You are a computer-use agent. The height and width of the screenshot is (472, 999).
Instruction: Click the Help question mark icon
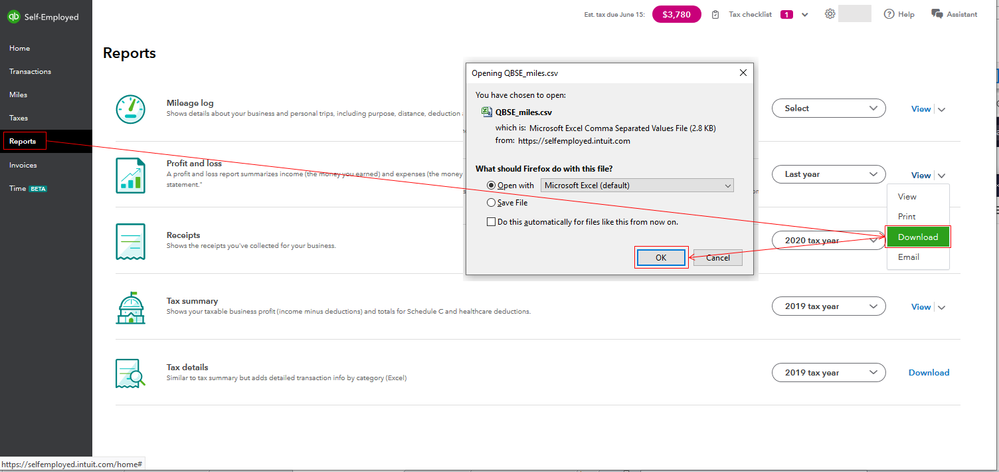[x=888, y=14]
